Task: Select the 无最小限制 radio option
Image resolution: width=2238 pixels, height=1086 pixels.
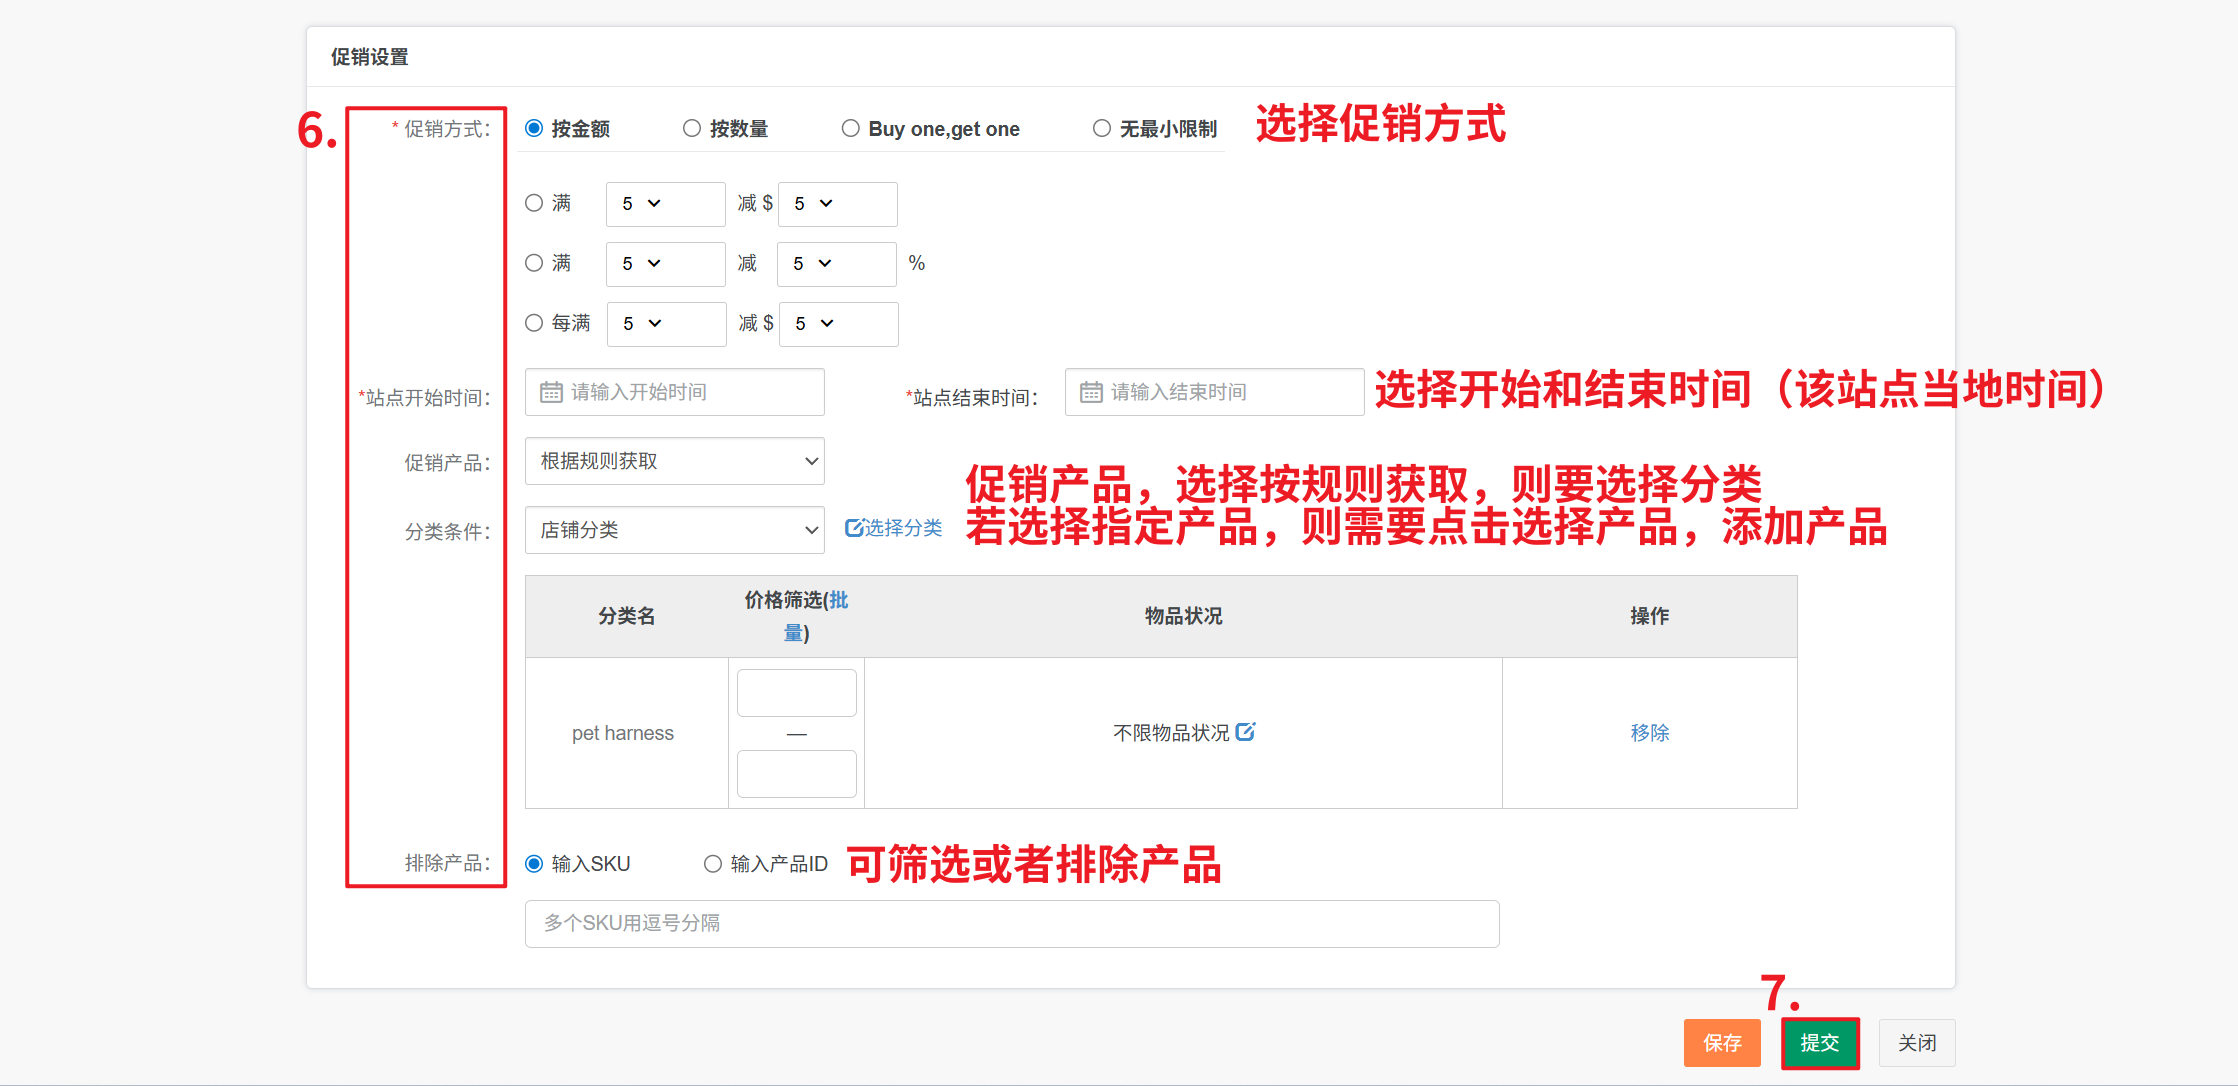Action: [1102, 128]
